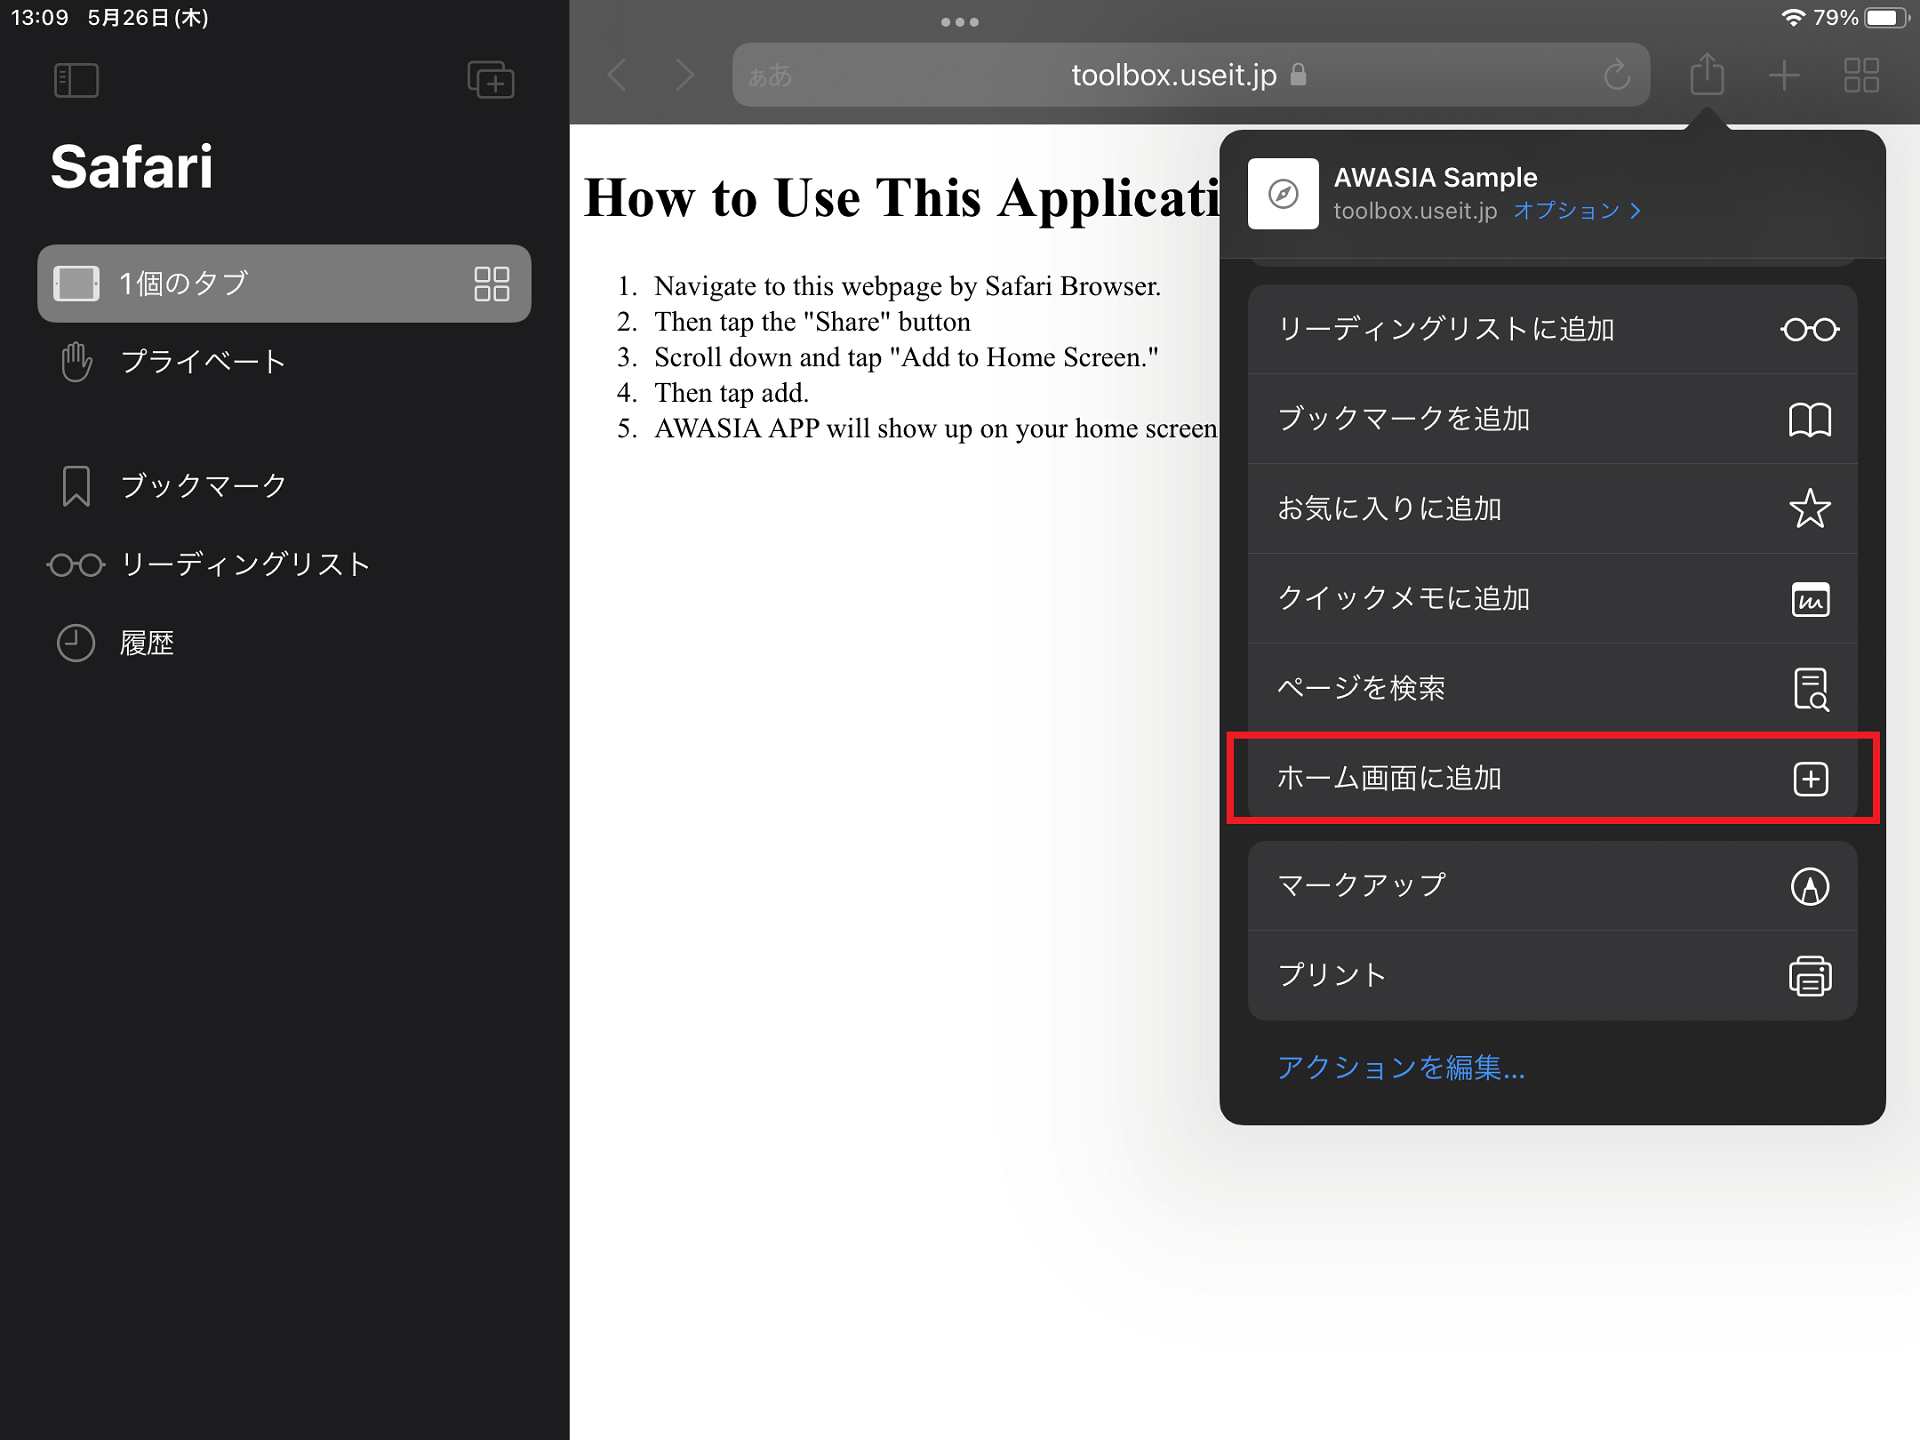Screen dimensions: 1920x1440
Task: Tap アクションを編集... link
Action: click(1401, 1068)
